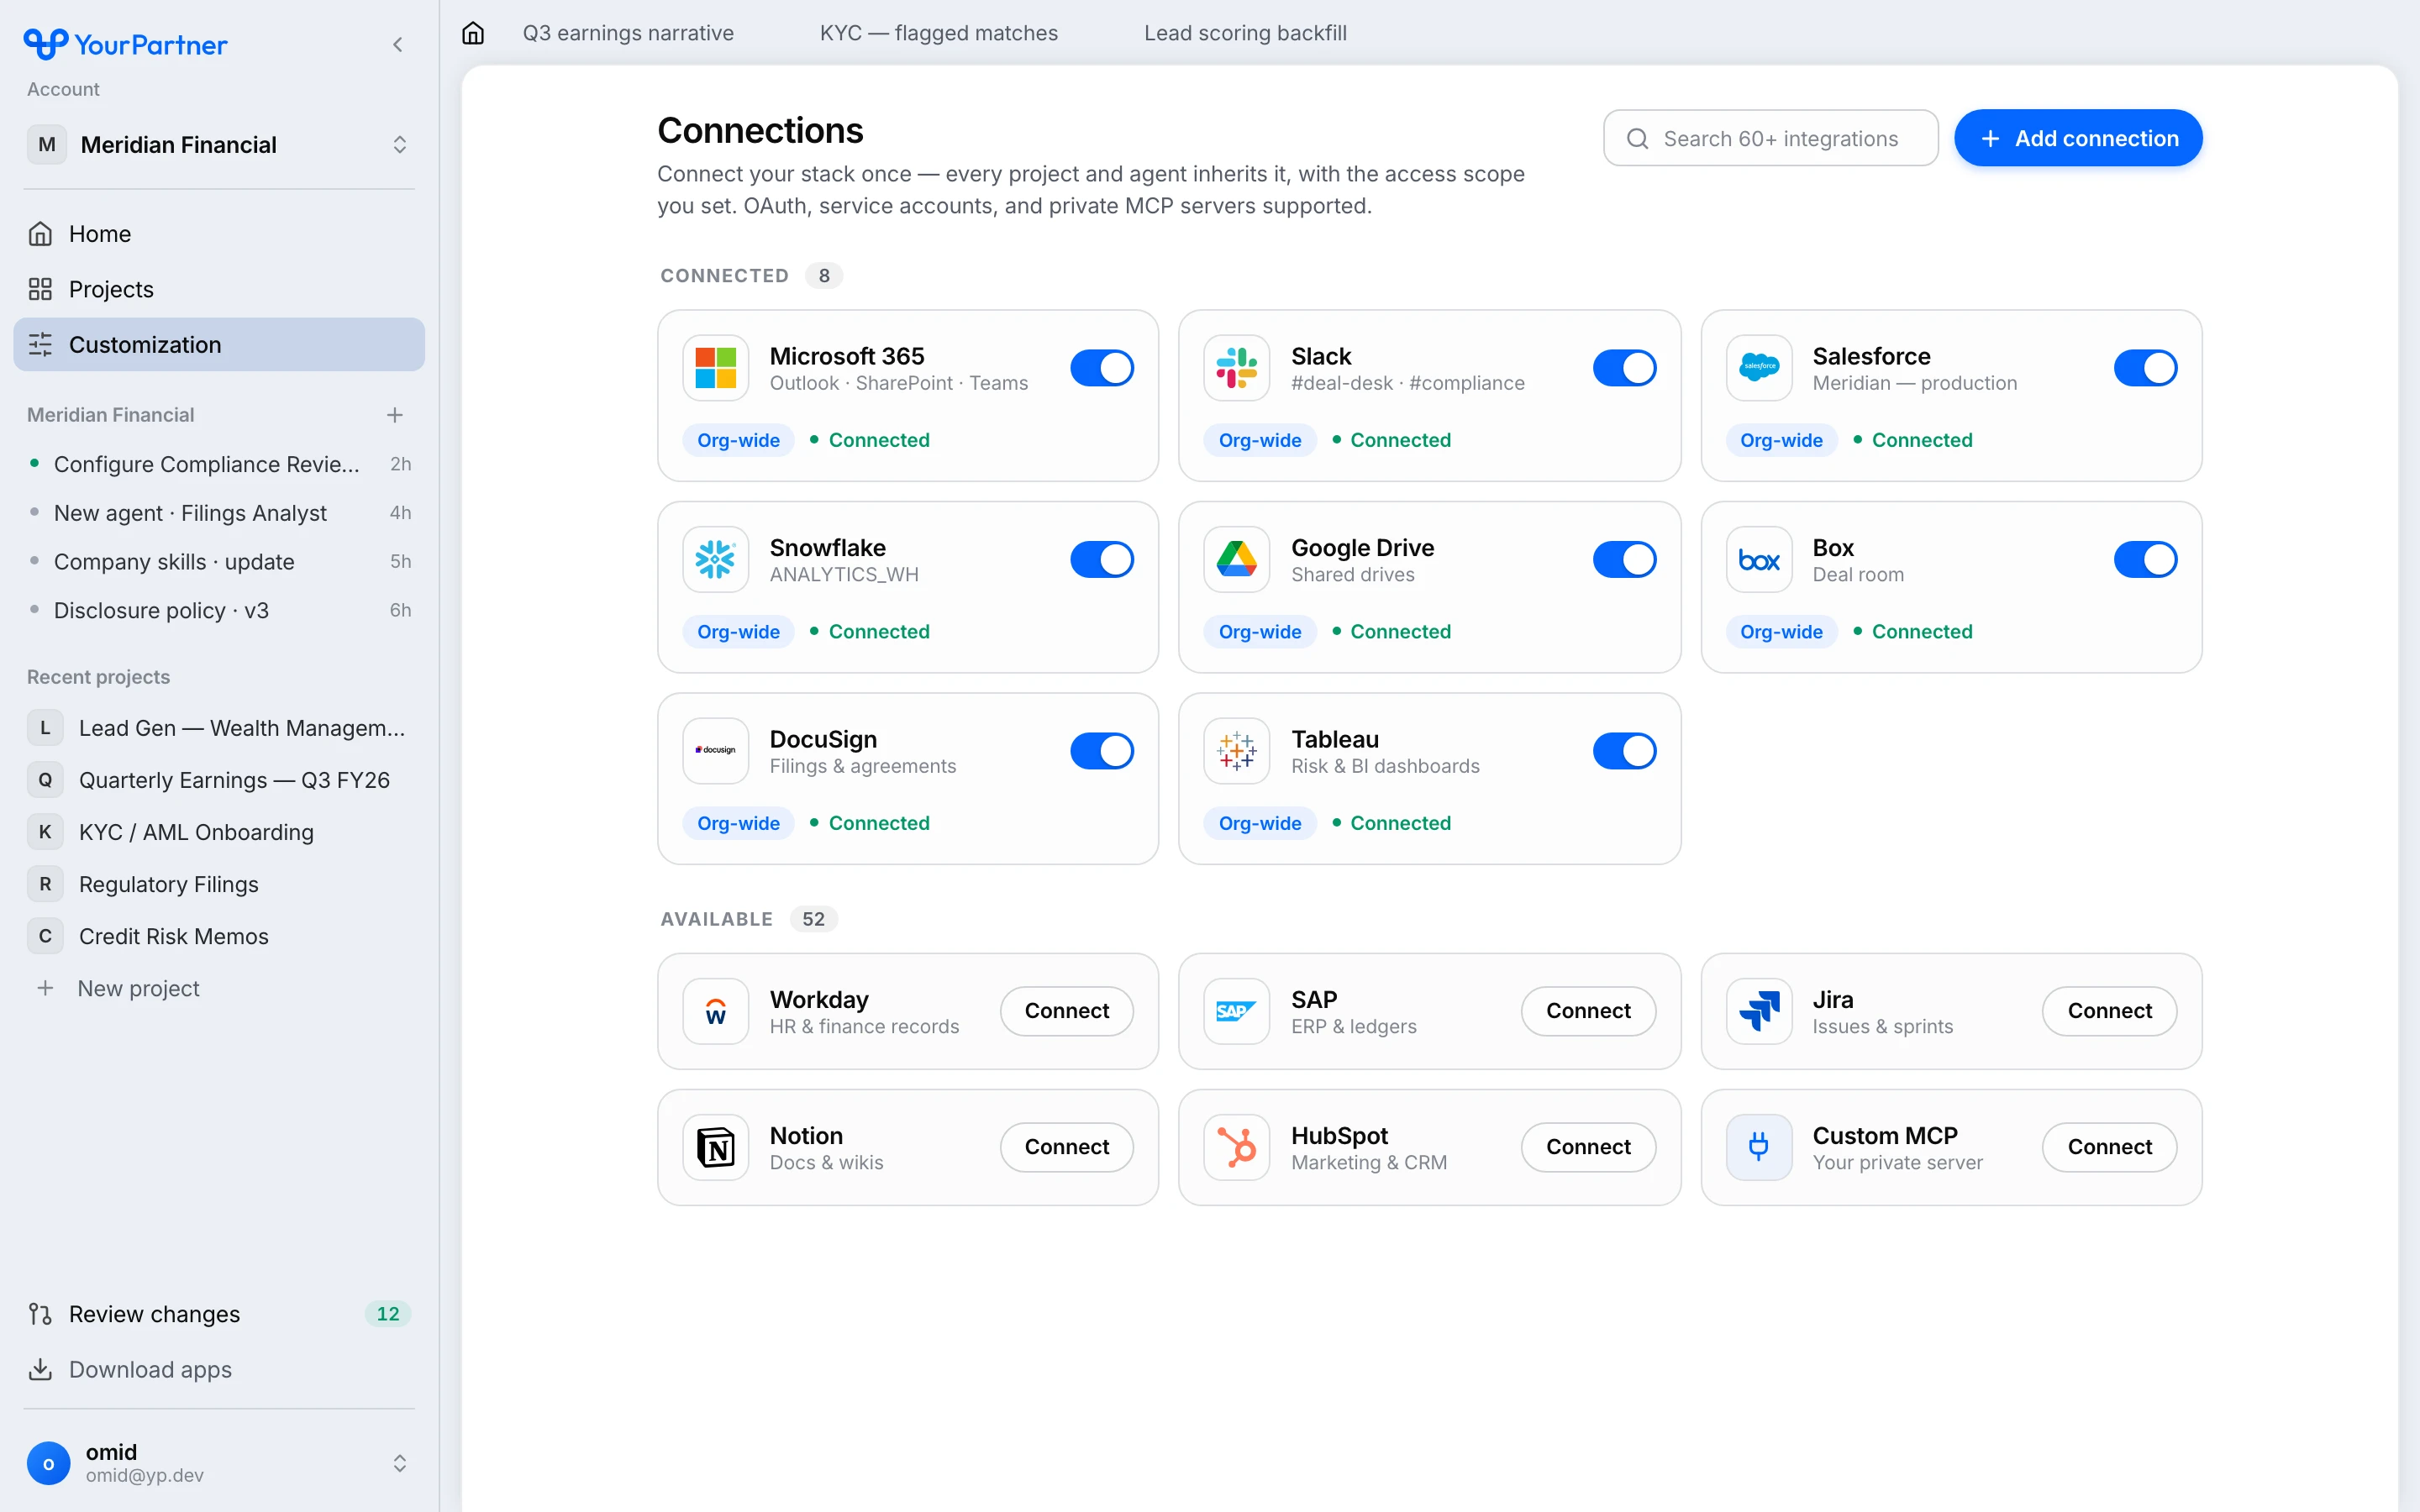Click the Slack logo icon
The height and width of the screenshot is (1512, 2420).
1237,368
